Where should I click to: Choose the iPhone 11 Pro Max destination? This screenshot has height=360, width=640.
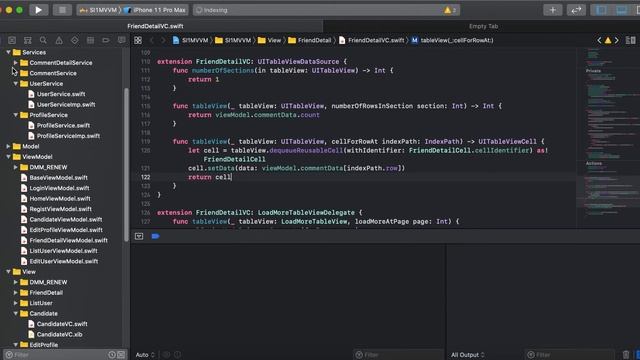click(155, 10)
